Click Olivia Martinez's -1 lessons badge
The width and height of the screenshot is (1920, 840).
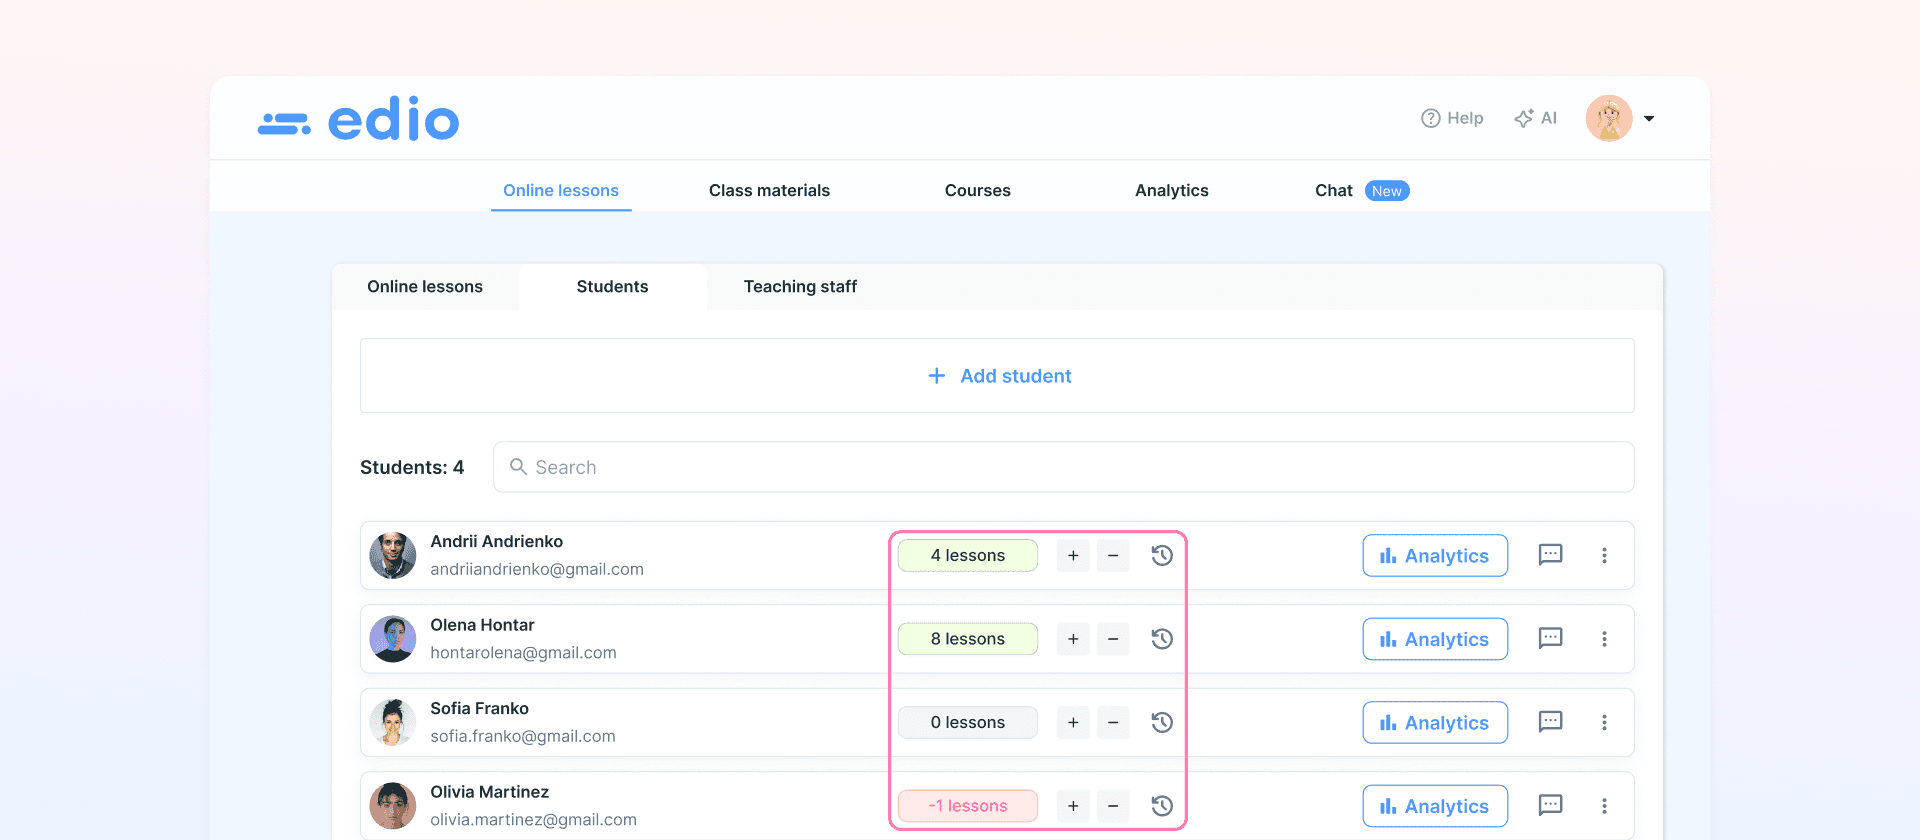coord(968,806)
